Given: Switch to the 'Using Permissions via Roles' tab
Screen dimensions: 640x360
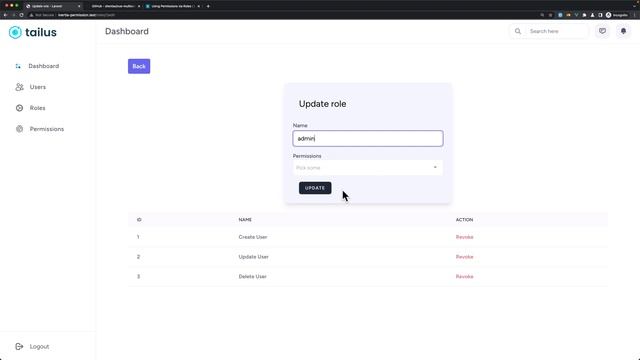Looking at the screenshot, I should coord(171,6).
